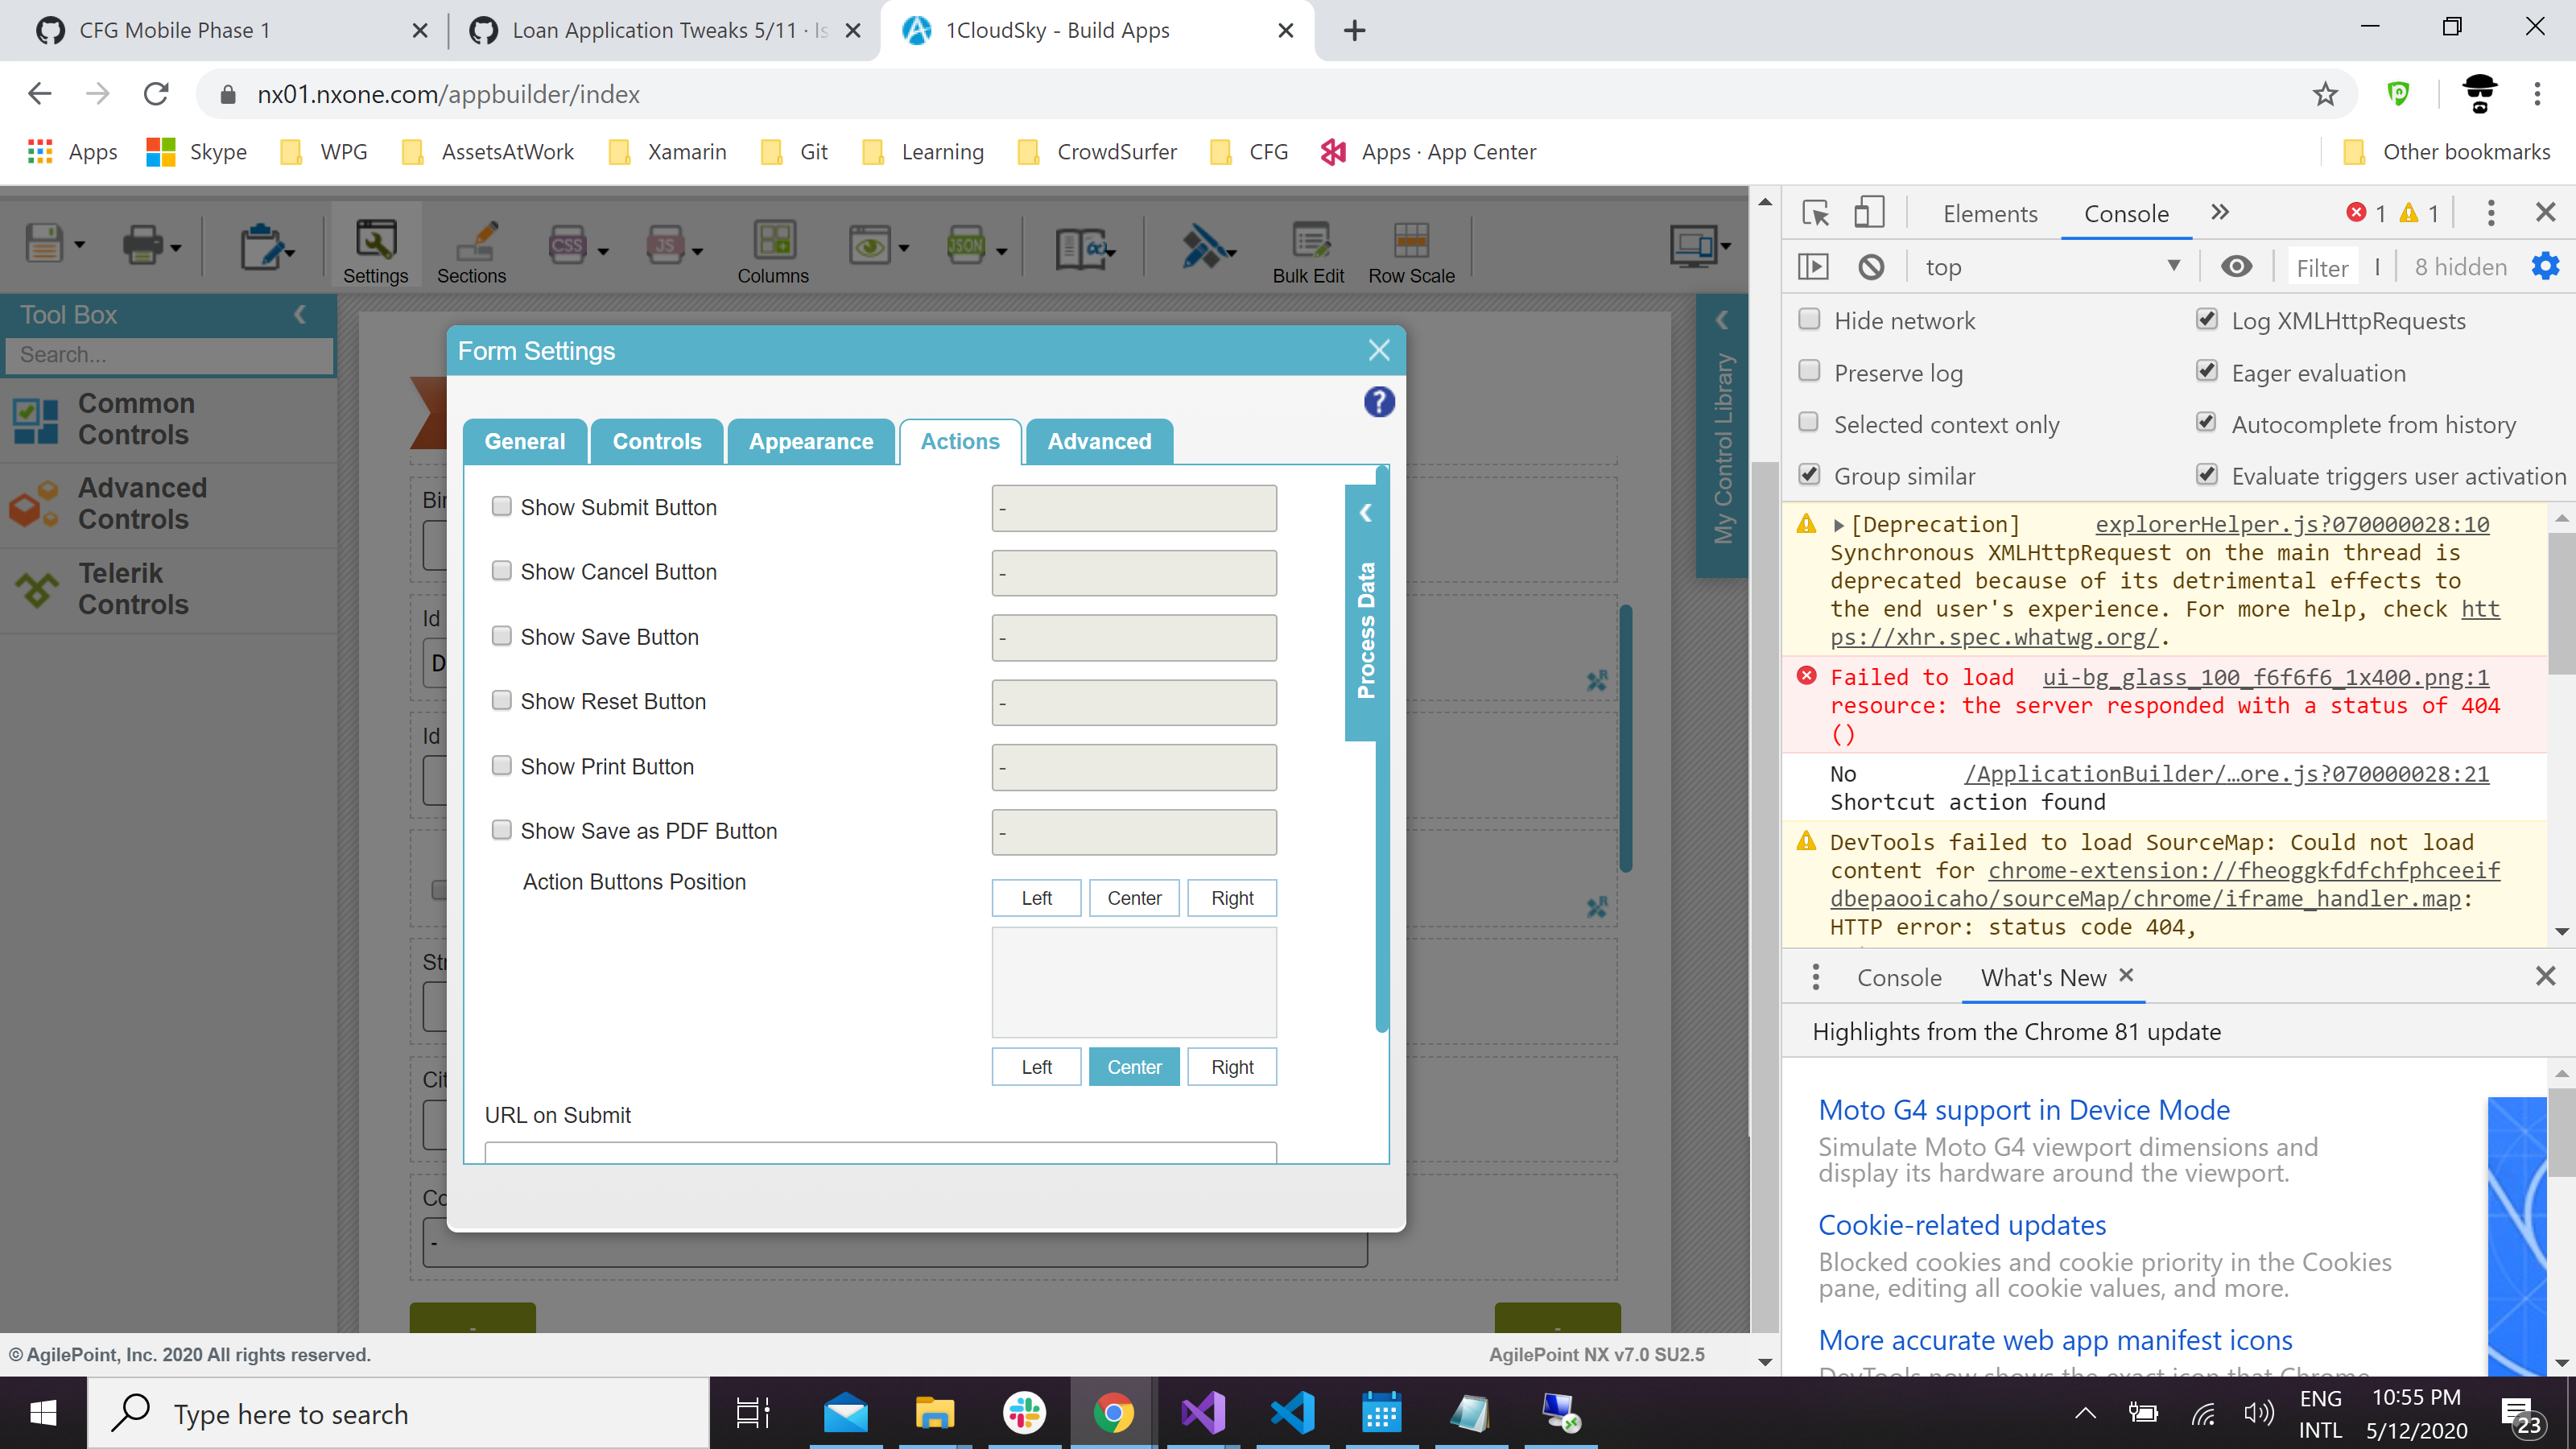
Task: Expand the Deprecation warning message
Action: [1838, 525]
